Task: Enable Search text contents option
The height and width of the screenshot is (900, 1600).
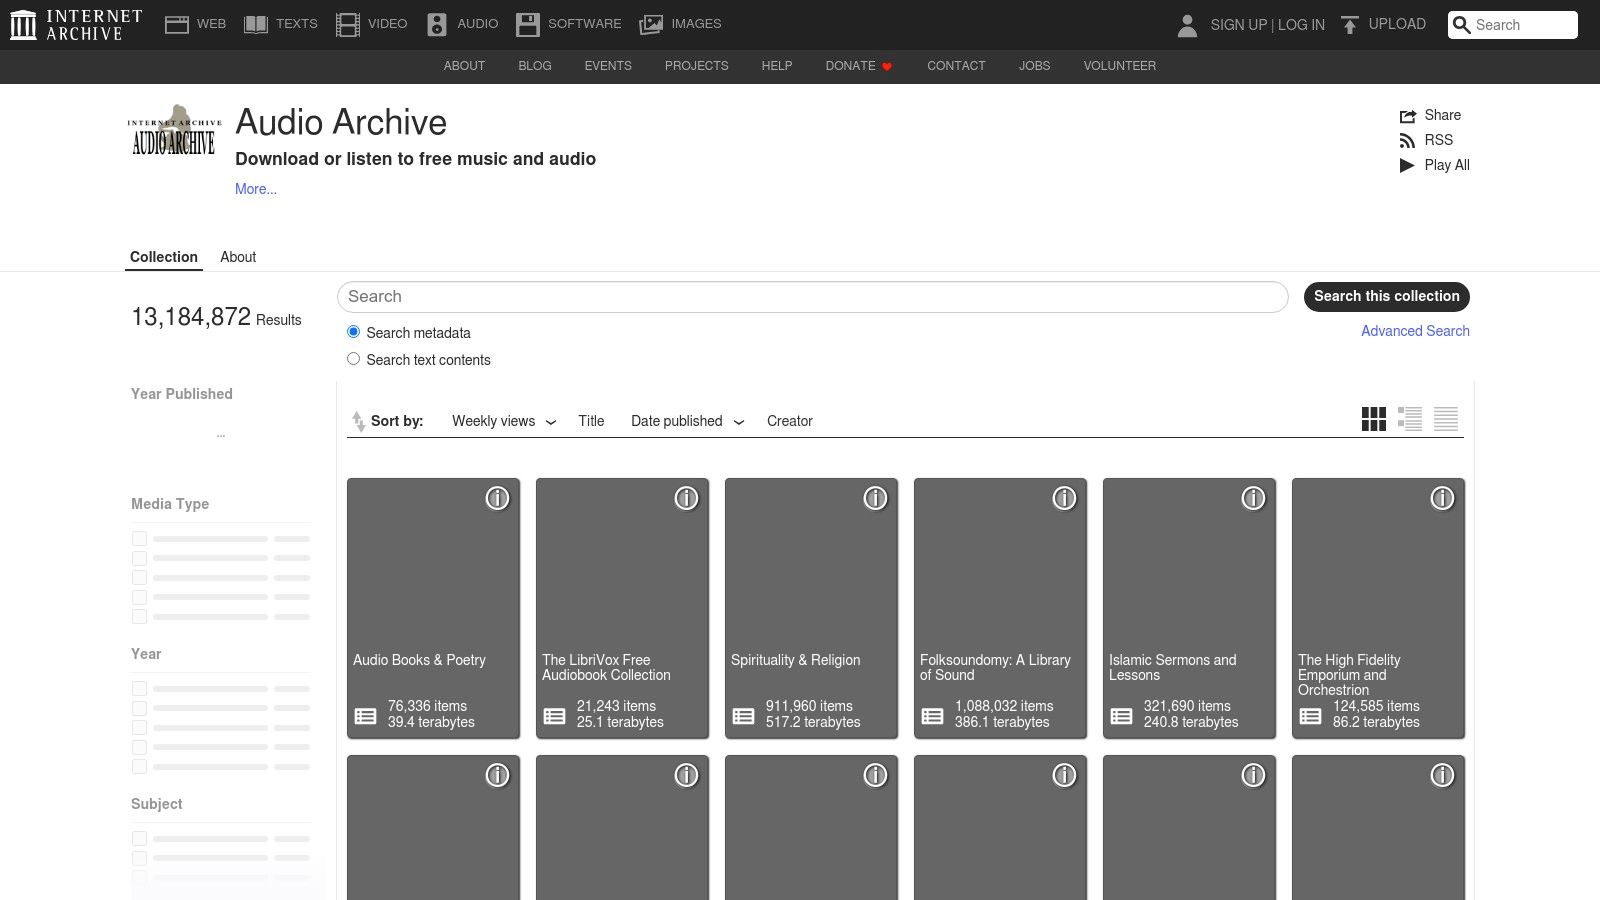Action: (353, 358)
